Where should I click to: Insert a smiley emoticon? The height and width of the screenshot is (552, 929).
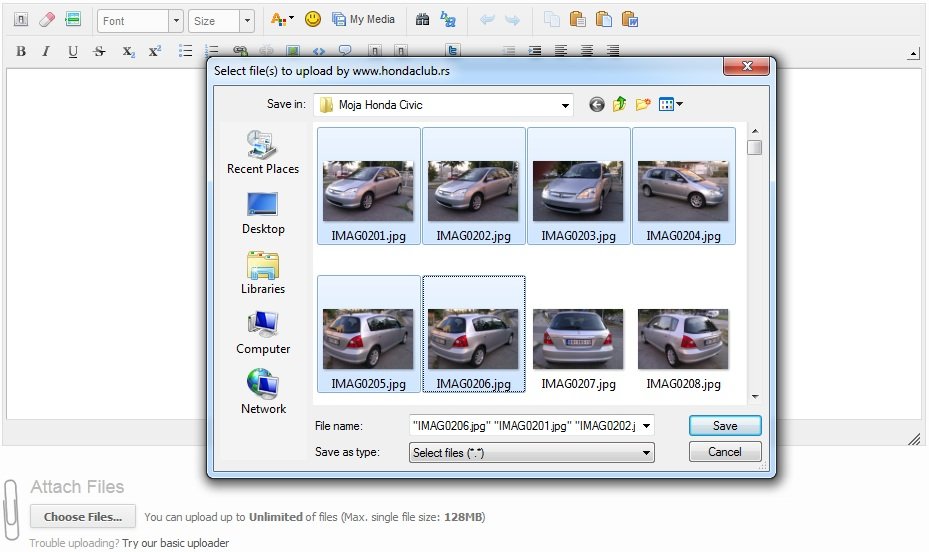tap(313, 19)
